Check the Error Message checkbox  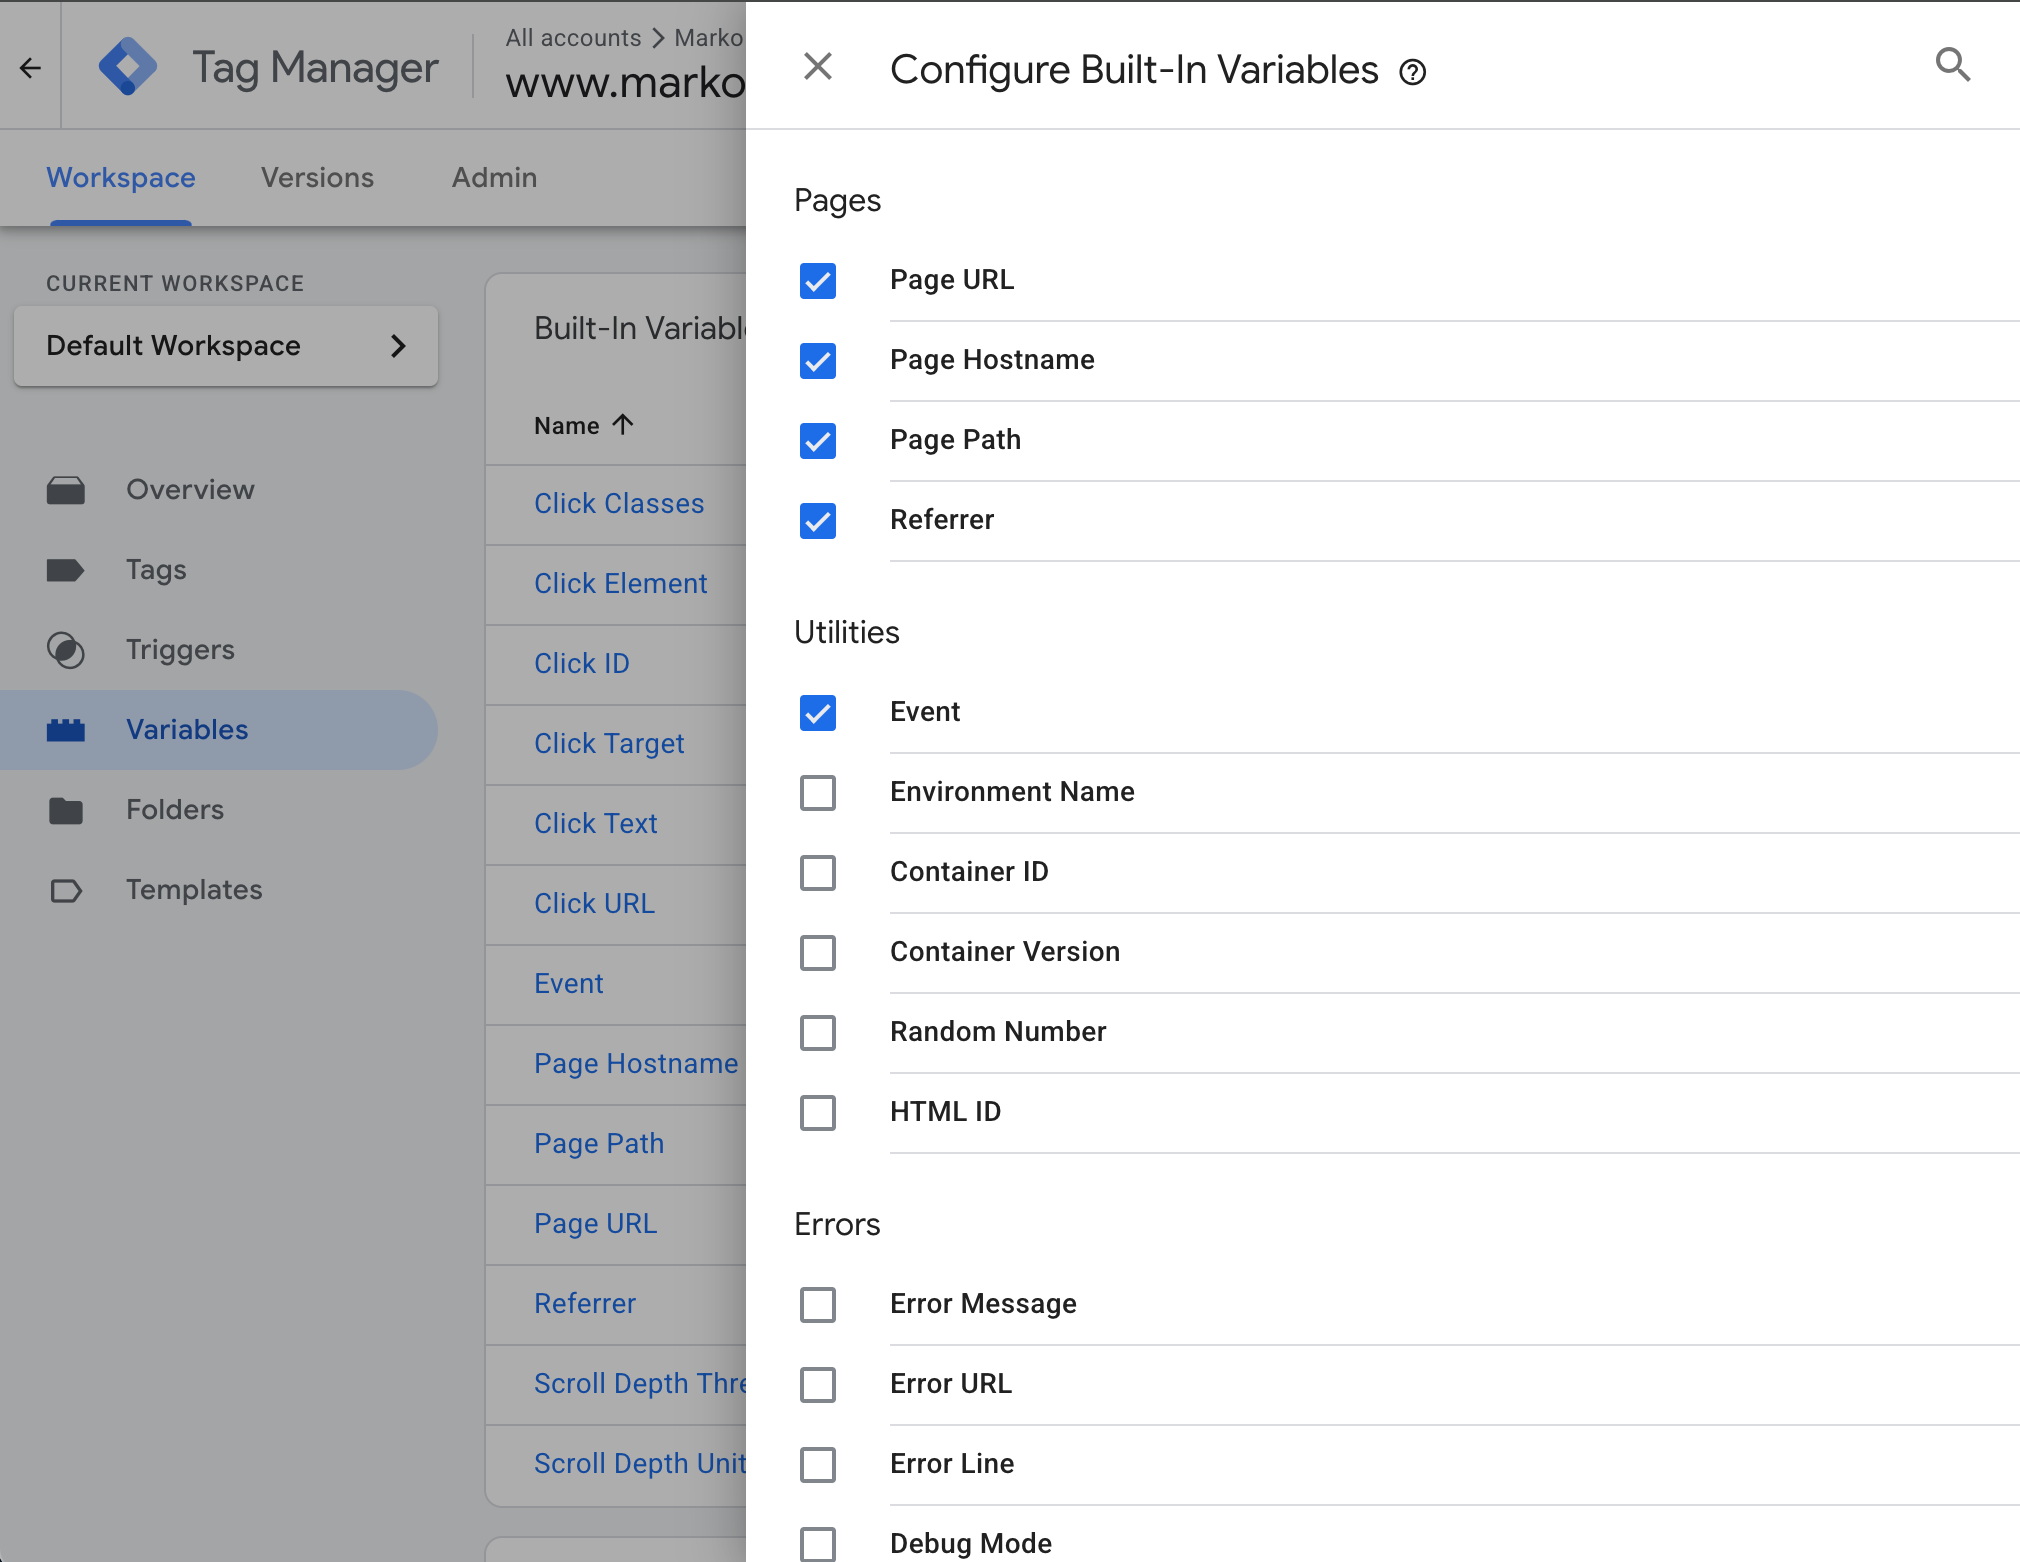click(x=818, y=1305)
